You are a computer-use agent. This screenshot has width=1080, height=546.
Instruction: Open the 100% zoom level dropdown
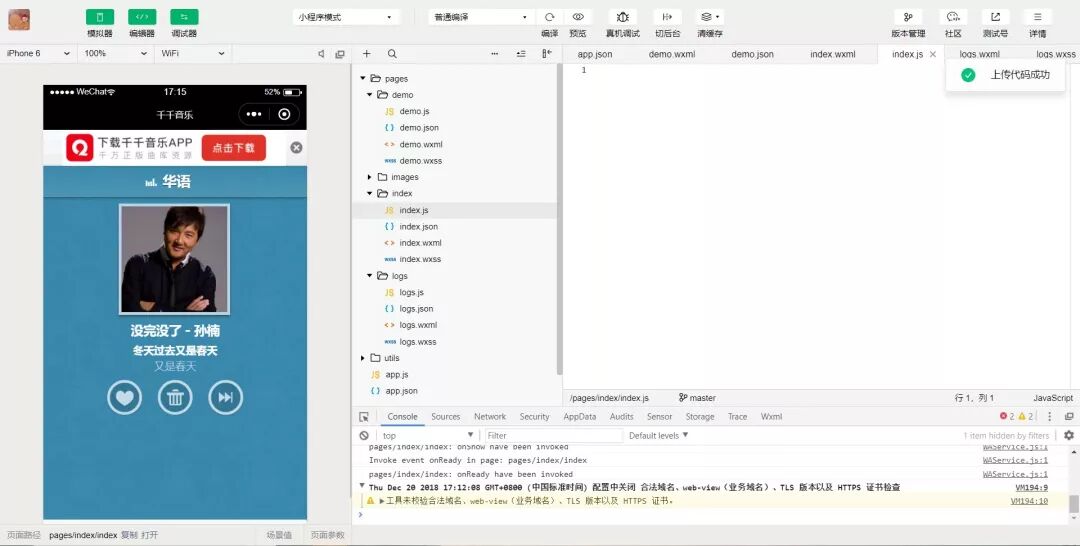(116, 53)
